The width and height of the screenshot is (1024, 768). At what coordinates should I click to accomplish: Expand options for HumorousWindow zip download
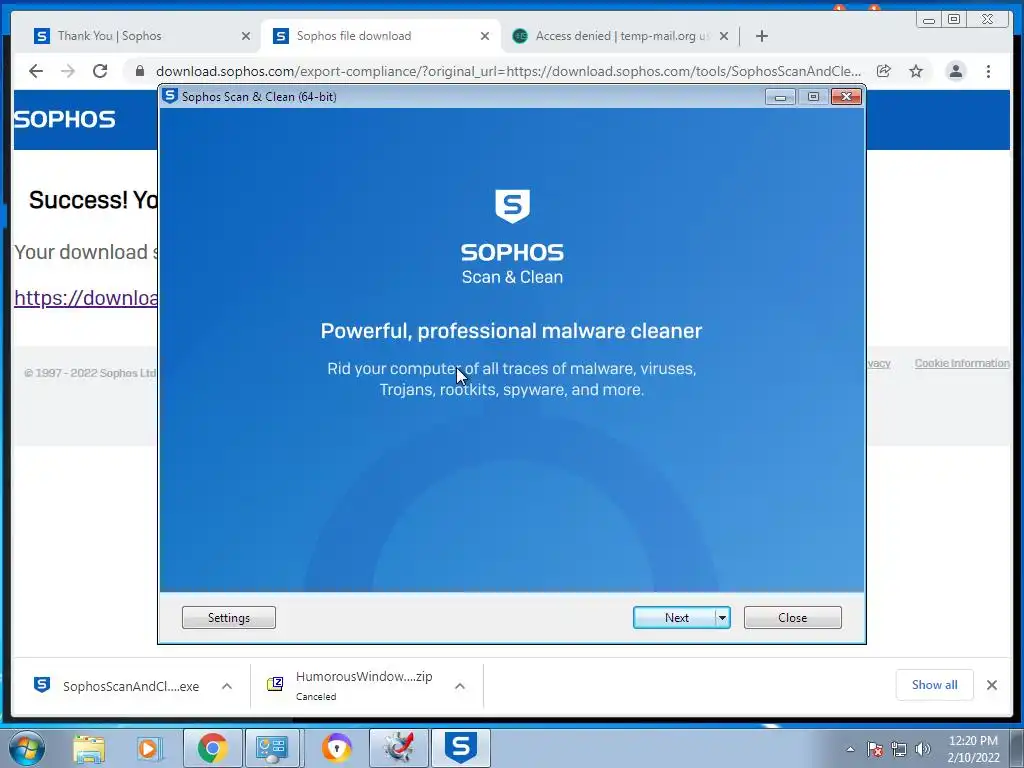pyautogui.click(x=460, y=686)
